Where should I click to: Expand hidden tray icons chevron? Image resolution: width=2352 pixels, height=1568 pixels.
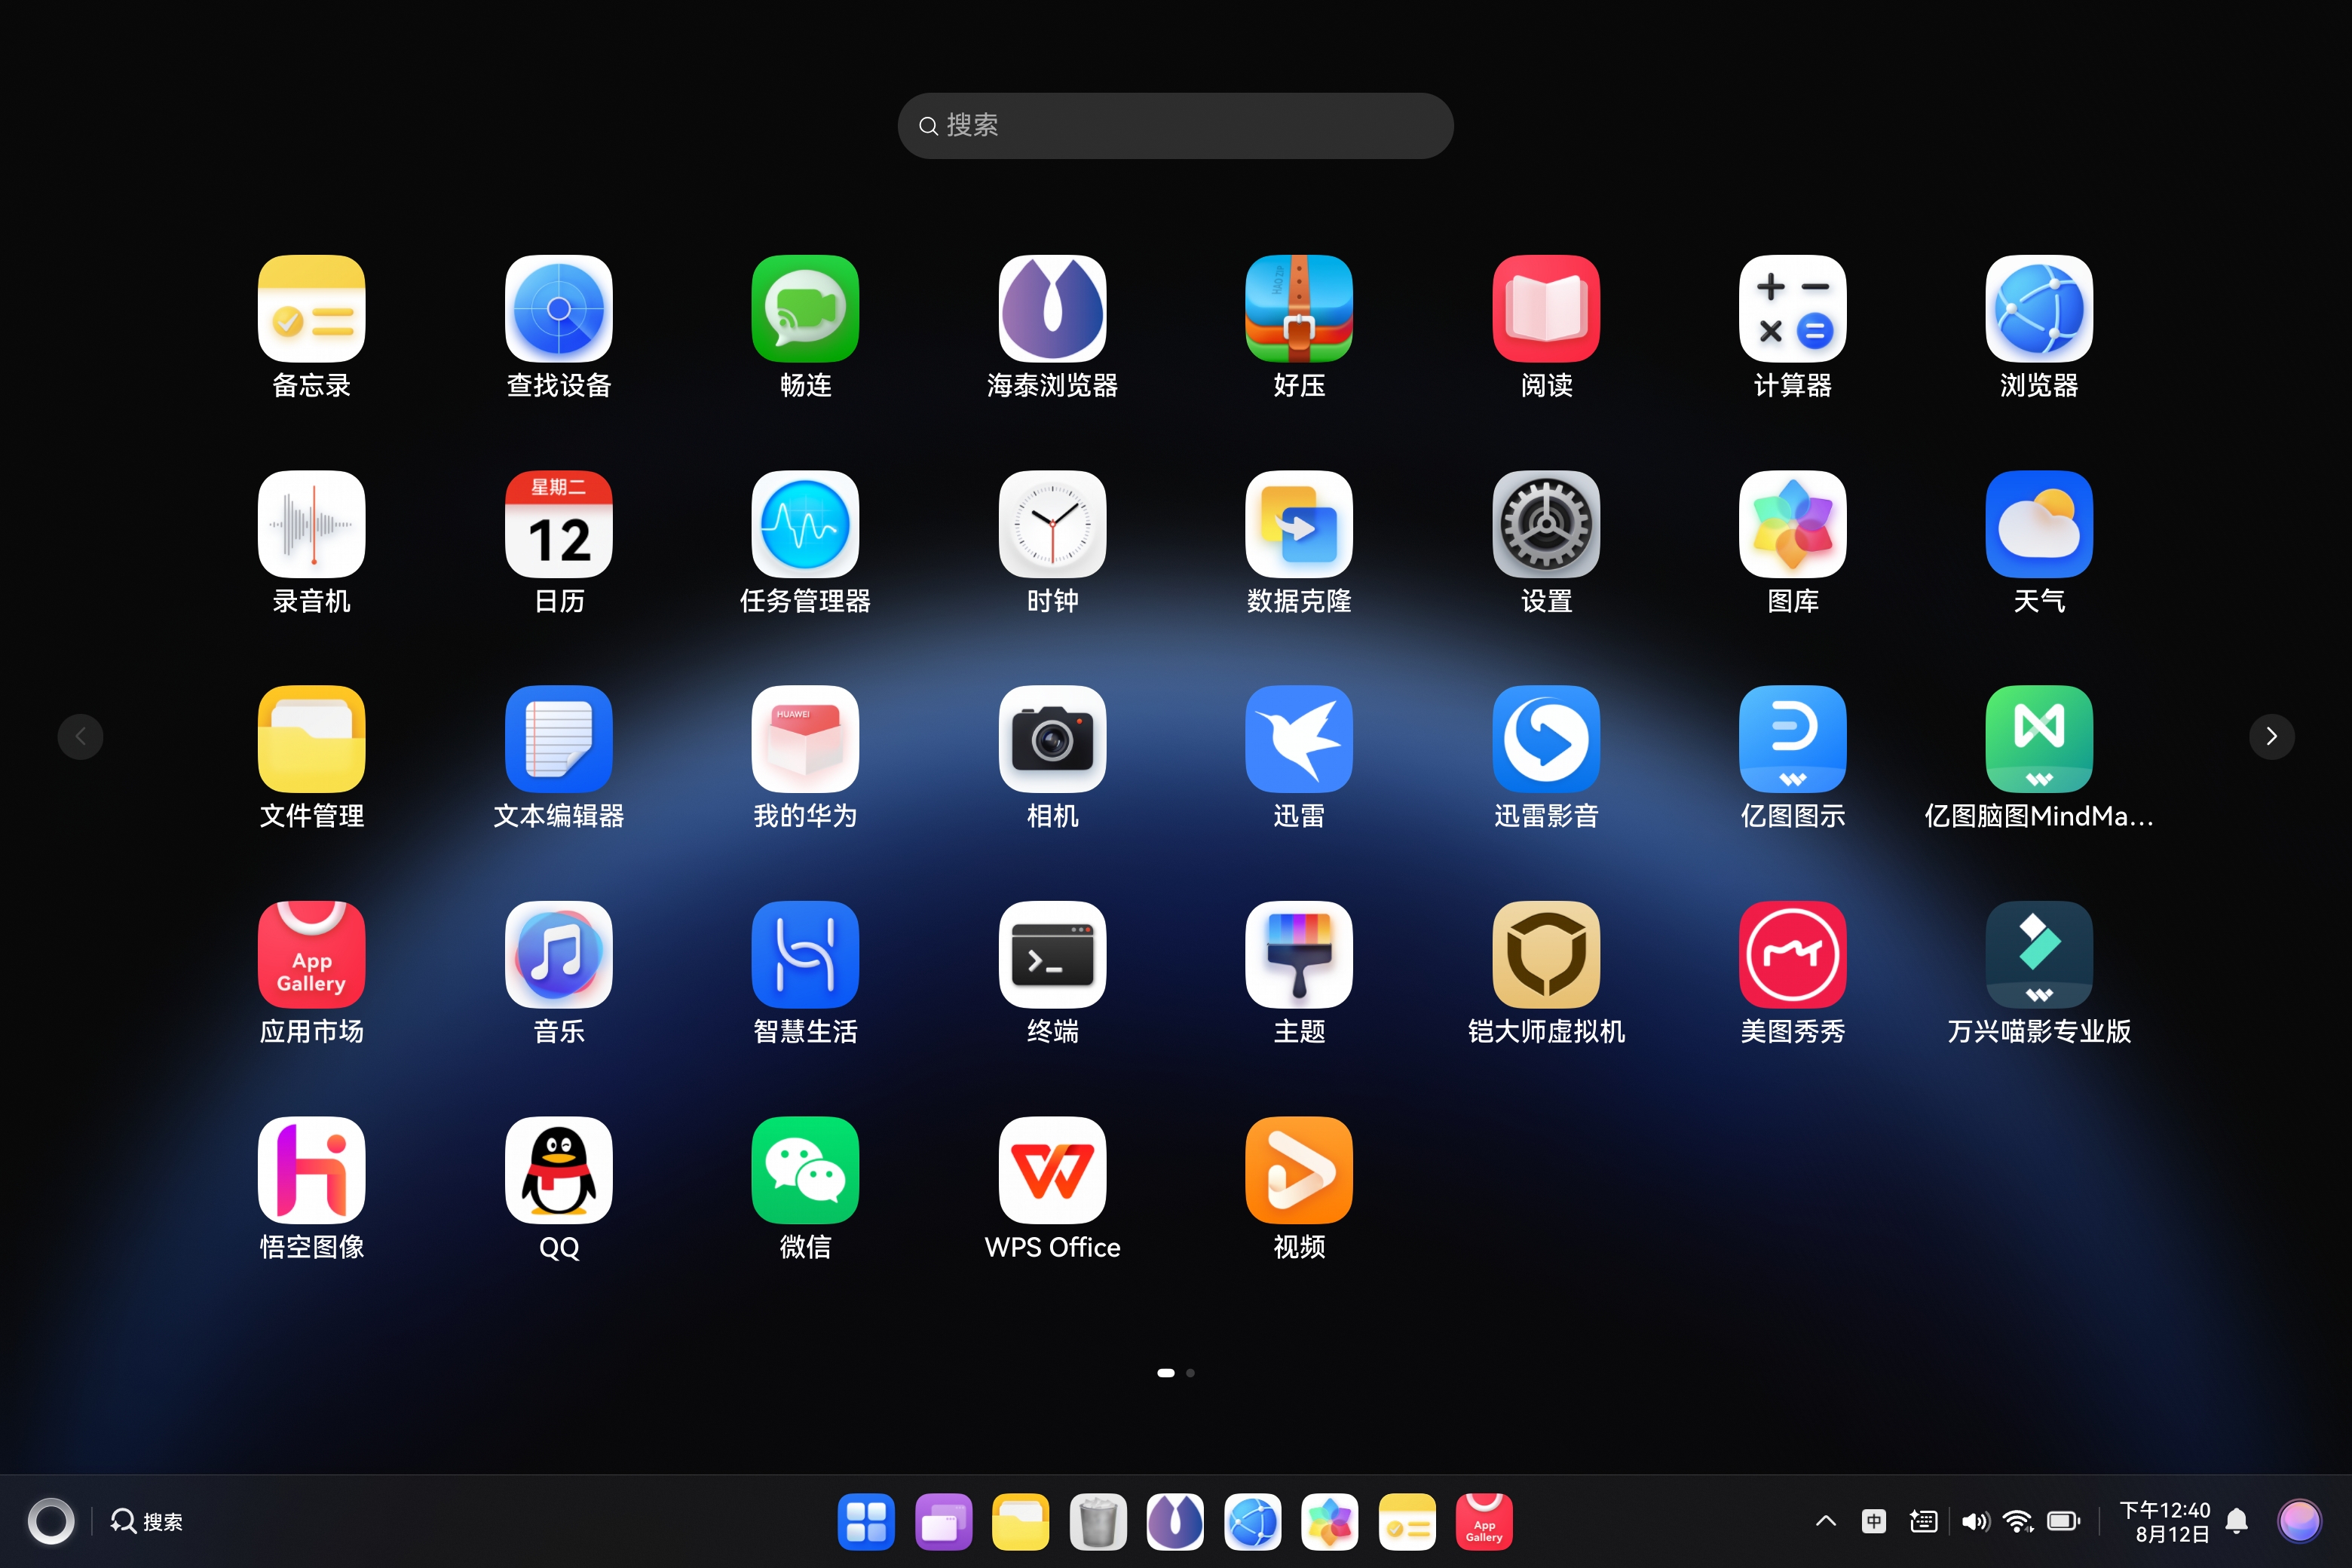[1825, 1521]
